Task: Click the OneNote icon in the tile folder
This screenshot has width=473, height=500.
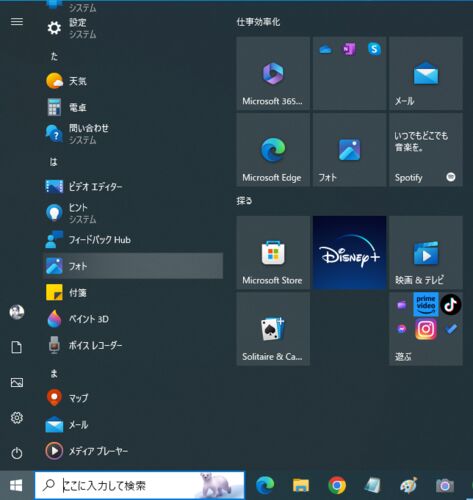Action: coord(349,49)
